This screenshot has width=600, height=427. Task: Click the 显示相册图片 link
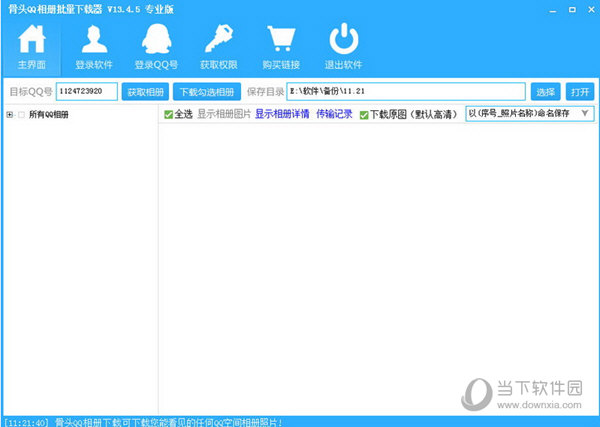[x=224, y=114]
